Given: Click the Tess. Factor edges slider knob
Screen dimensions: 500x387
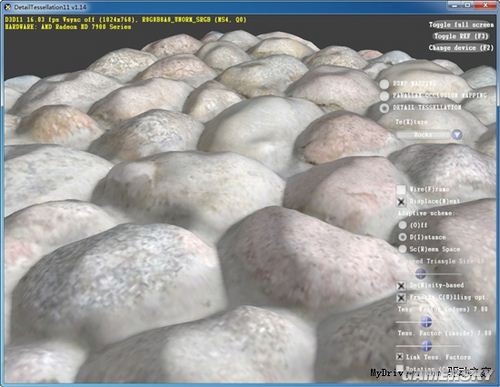Looking at the screenshot, I should click(426, 322).
